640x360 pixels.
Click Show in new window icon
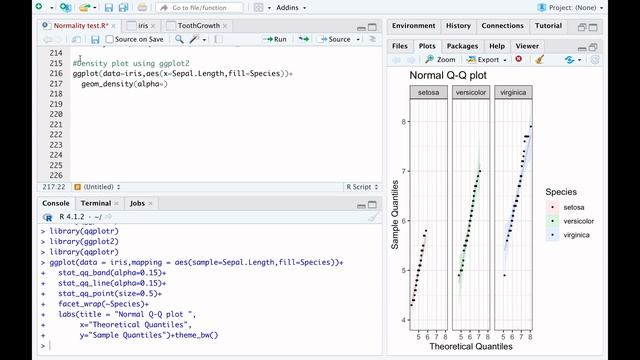click(76, 39)
